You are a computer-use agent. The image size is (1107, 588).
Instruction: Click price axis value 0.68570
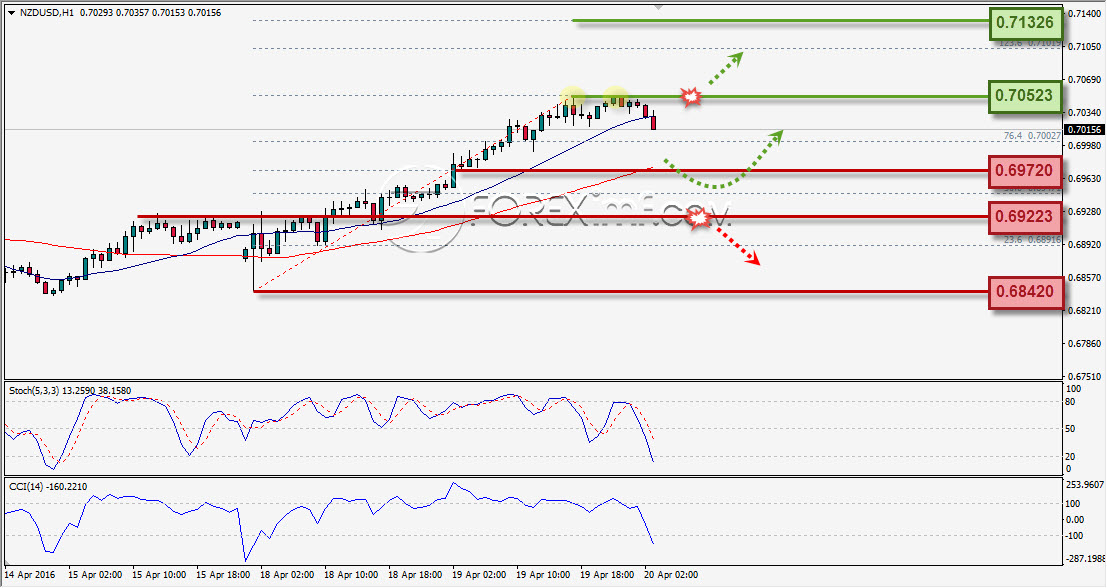point(1085,278)
